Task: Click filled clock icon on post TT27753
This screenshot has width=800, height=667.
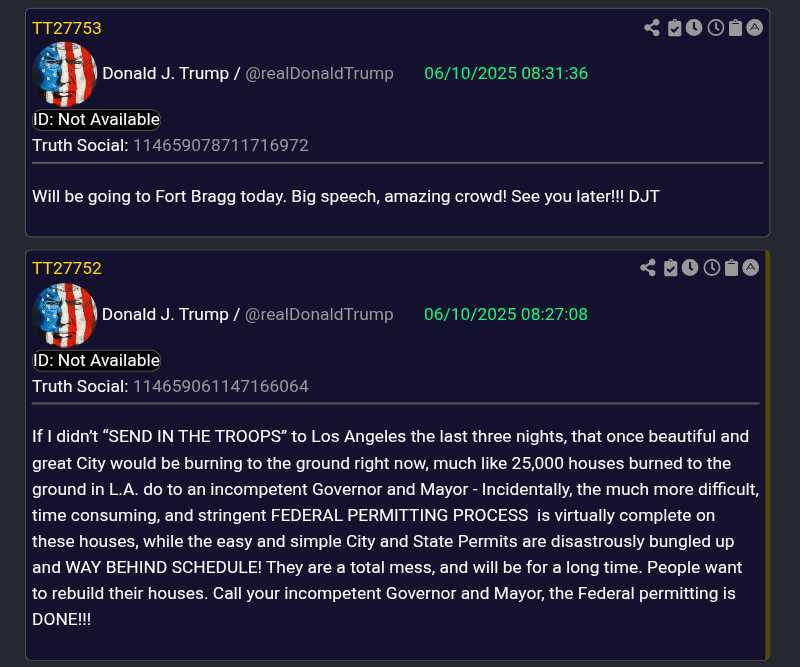Action: point(693,28)
